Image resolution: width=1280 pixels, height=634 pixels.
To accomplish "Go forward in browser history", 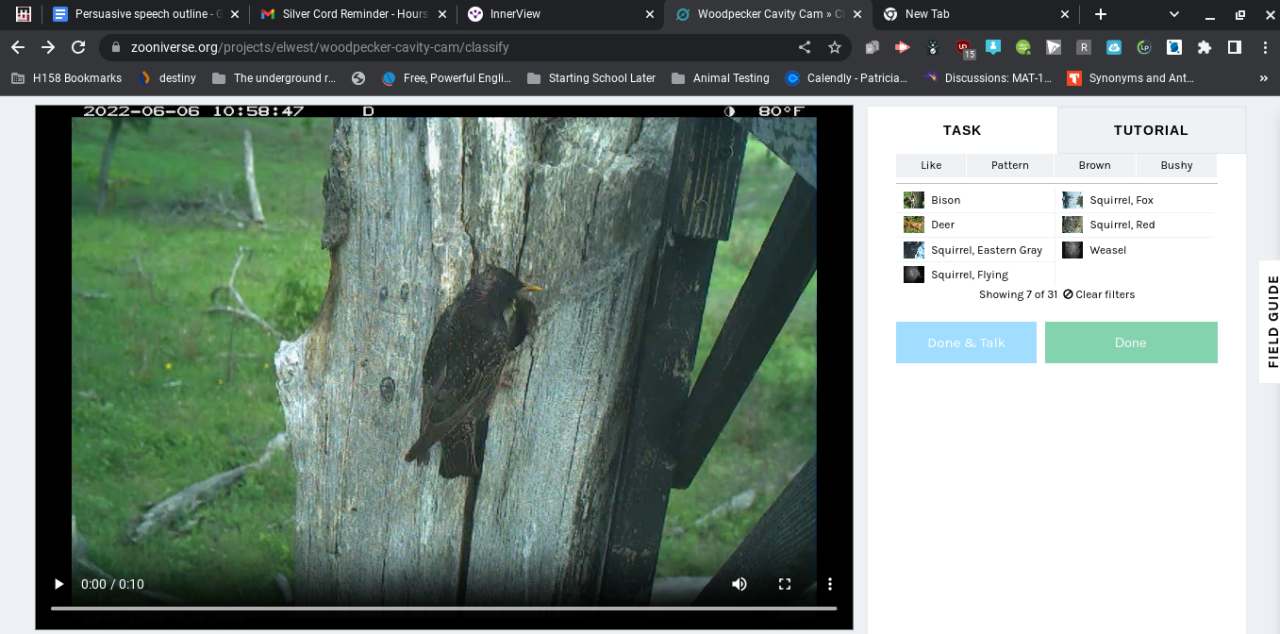I will 48,47.
